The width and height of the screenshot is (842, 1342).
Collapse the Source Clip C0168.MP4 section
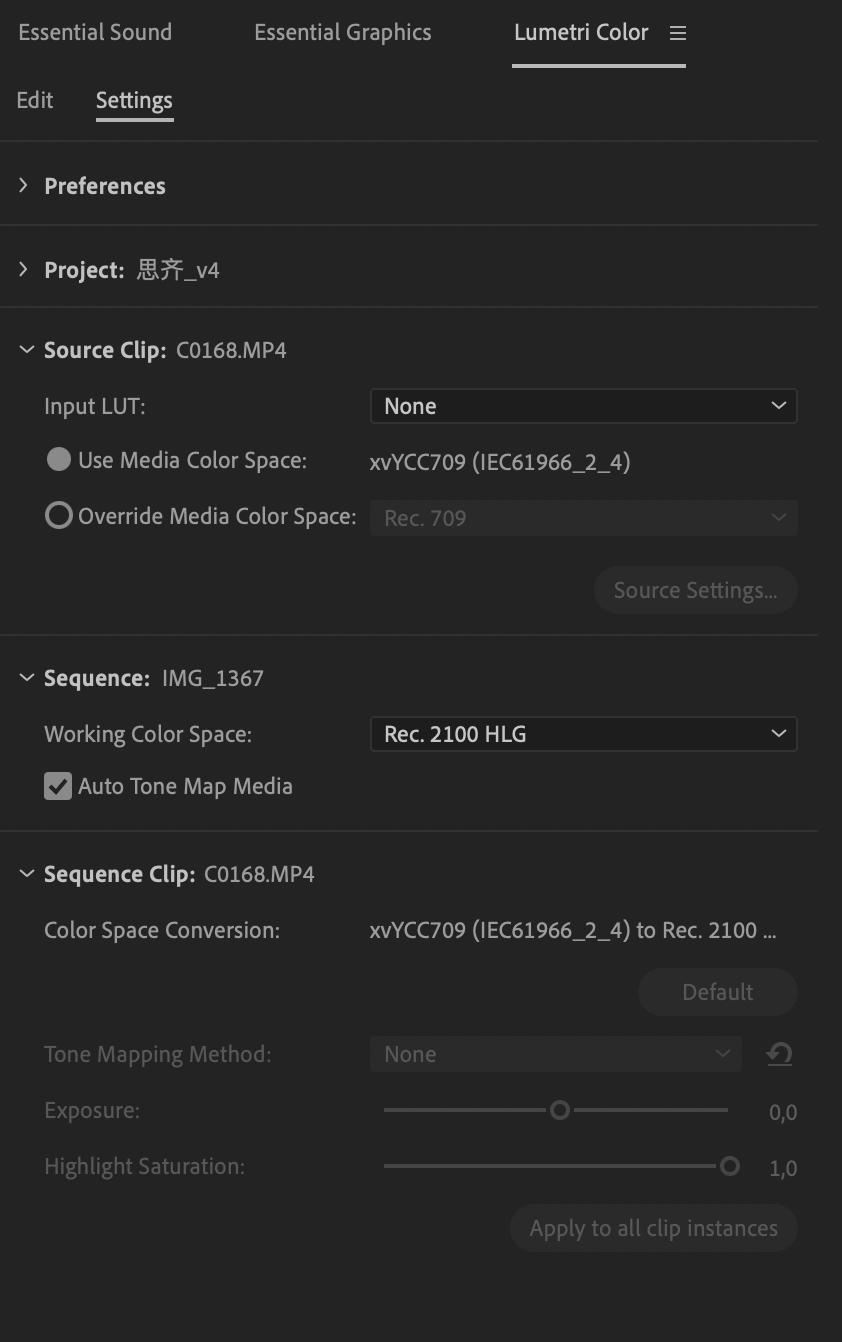coord(25,349)
